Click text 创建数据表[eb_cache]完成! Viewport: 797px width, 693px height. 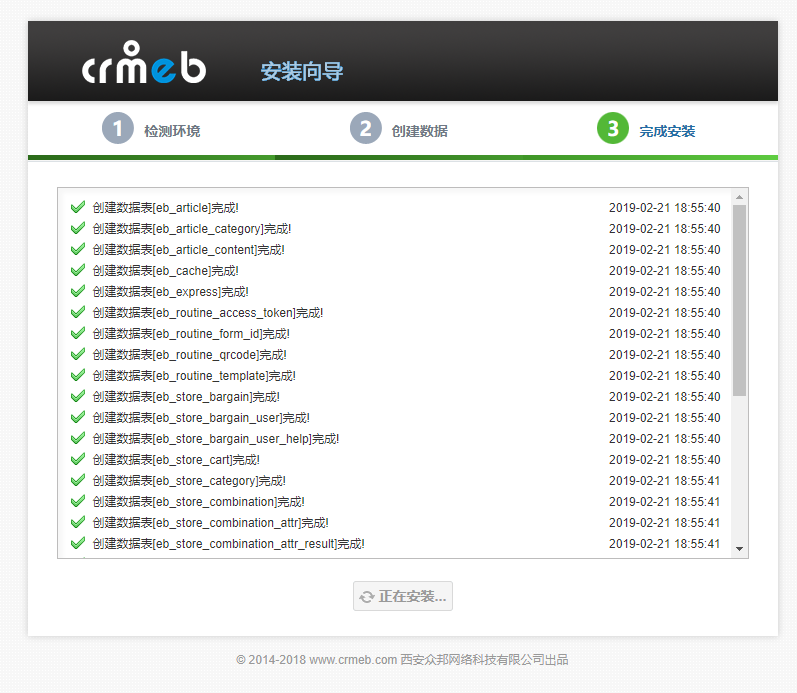[165, 271]
